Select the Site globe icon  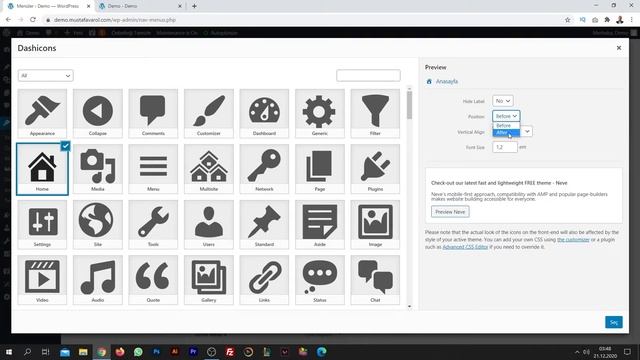98,224
